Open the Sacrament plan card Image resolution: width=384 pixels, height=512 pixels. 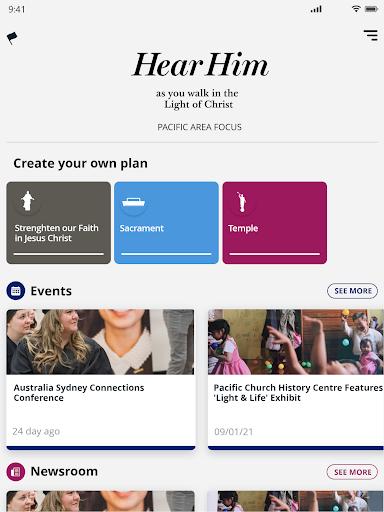pos(166,223)
